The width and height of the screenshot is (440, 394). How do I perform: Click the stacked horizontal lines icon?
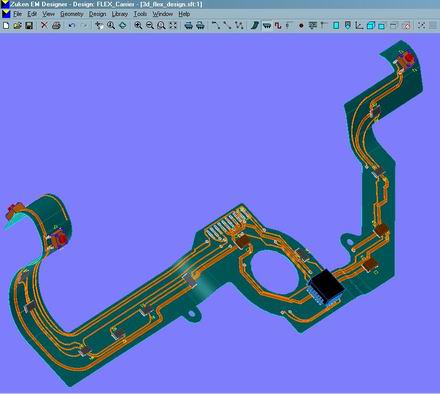pos(313,25)
